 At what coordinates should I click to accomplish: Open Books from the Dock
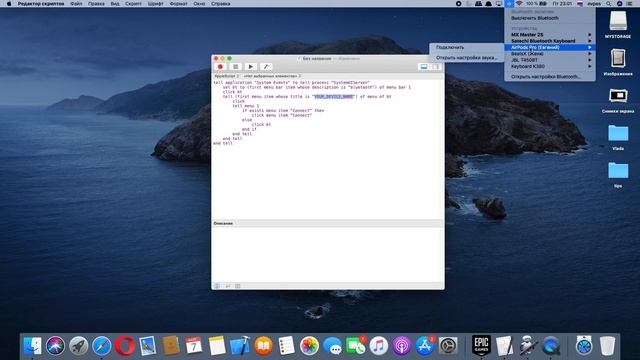coord(263,346)
